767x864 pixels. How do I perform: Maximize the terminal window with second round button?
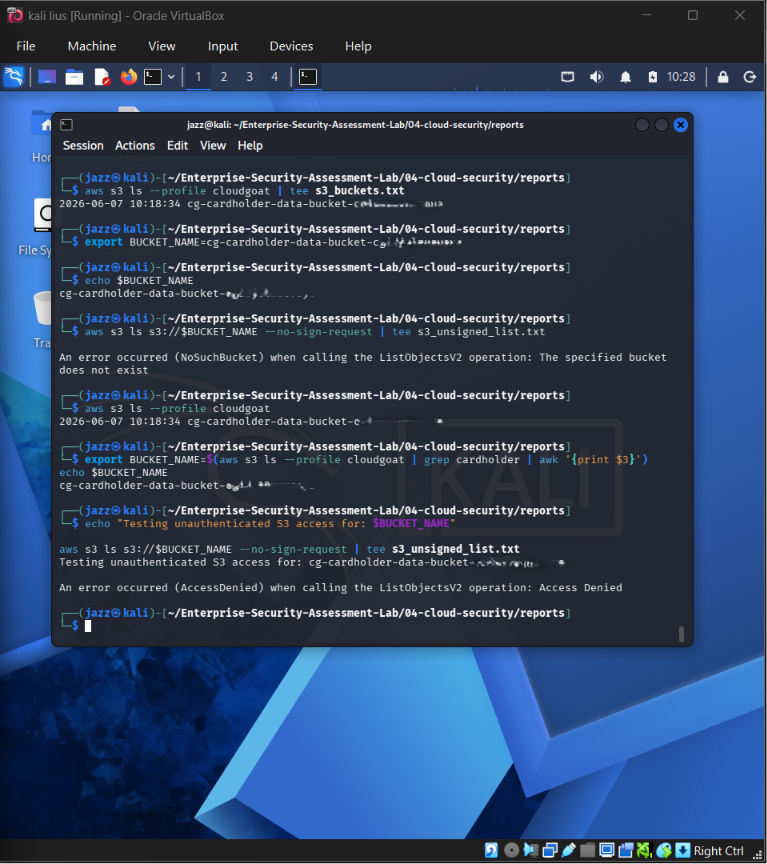661,125
